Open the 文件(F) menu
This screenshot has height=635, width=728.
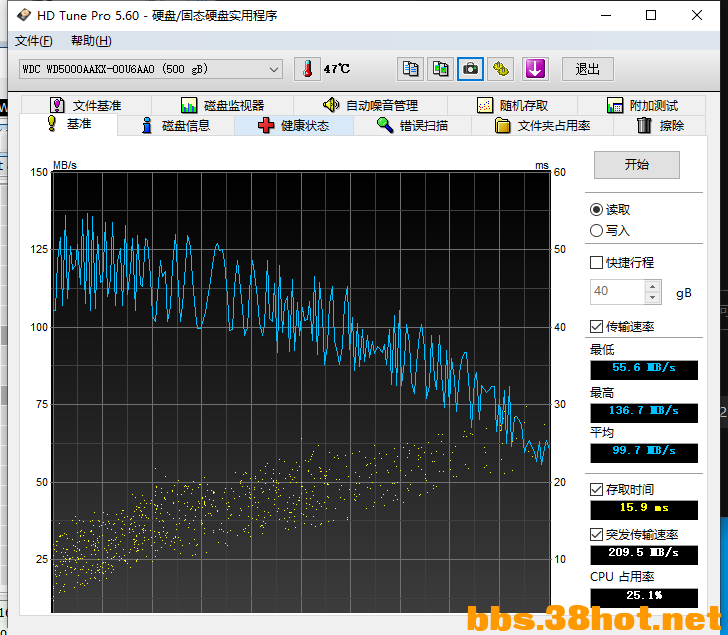[x=34, y=41]
